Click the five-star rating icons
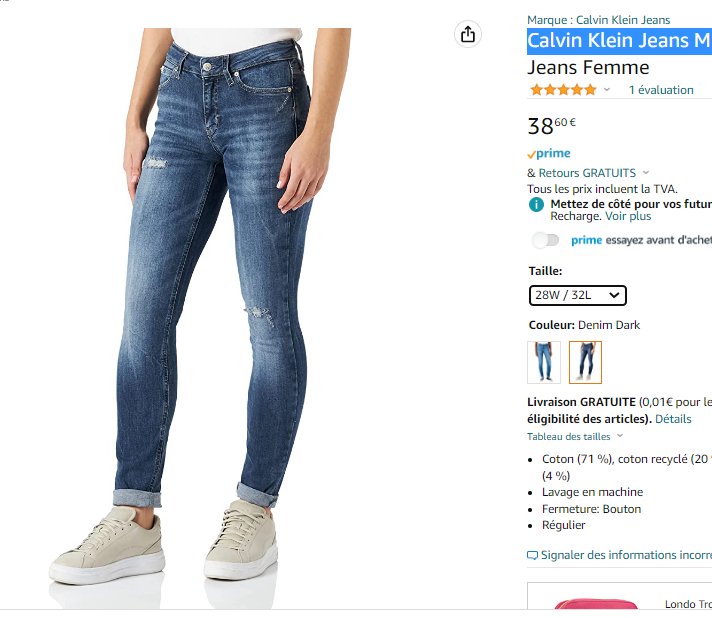The width and height of the screenshot is (712, 618). [563, 90]
